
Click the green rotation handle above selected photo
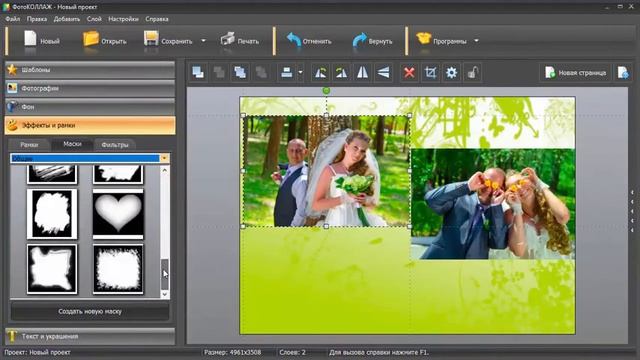326,91
